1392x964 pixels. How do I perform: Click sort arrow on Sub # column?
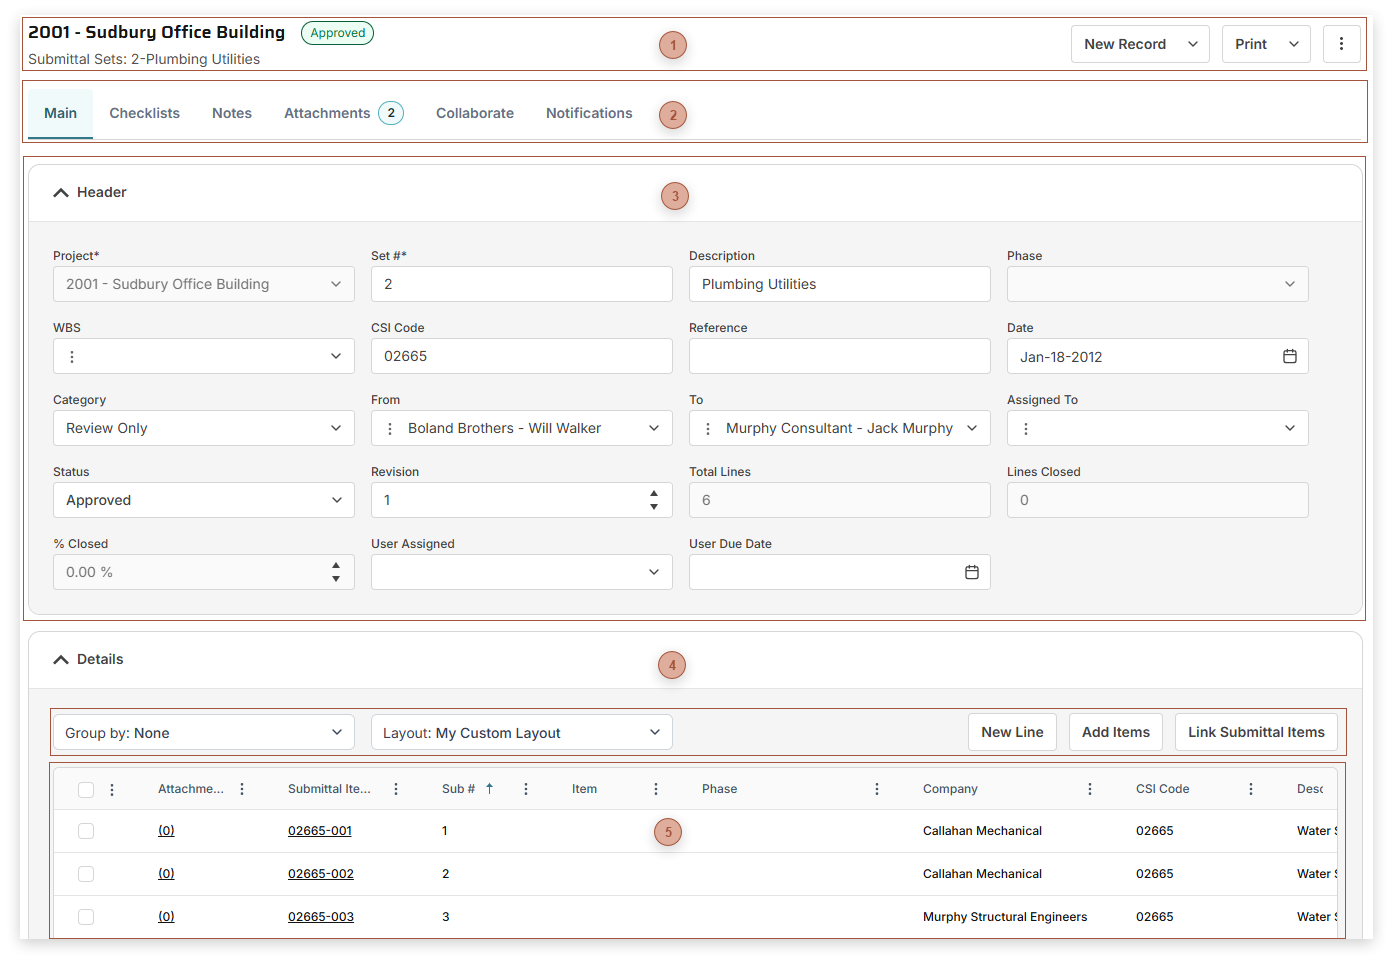[490, 789]
